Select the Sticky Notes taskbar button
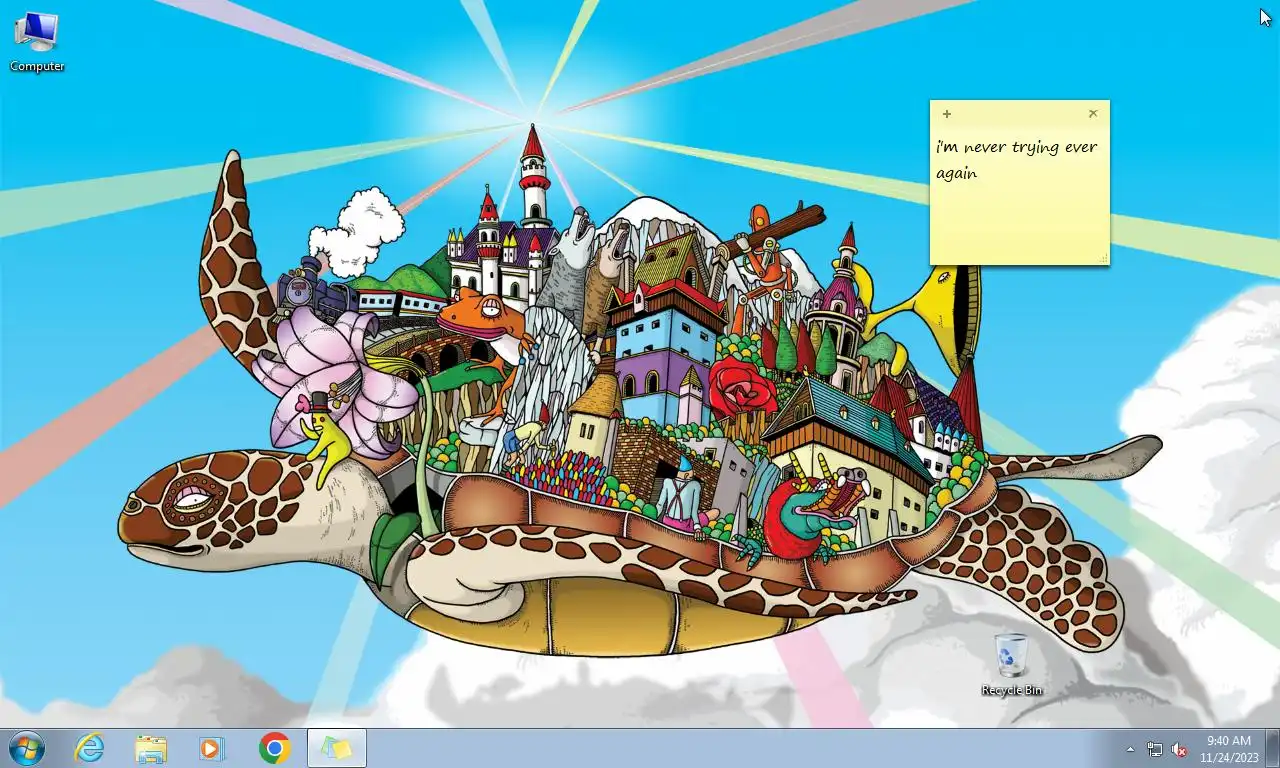The width and height of the screenshot is (1280, 768). 337,748
